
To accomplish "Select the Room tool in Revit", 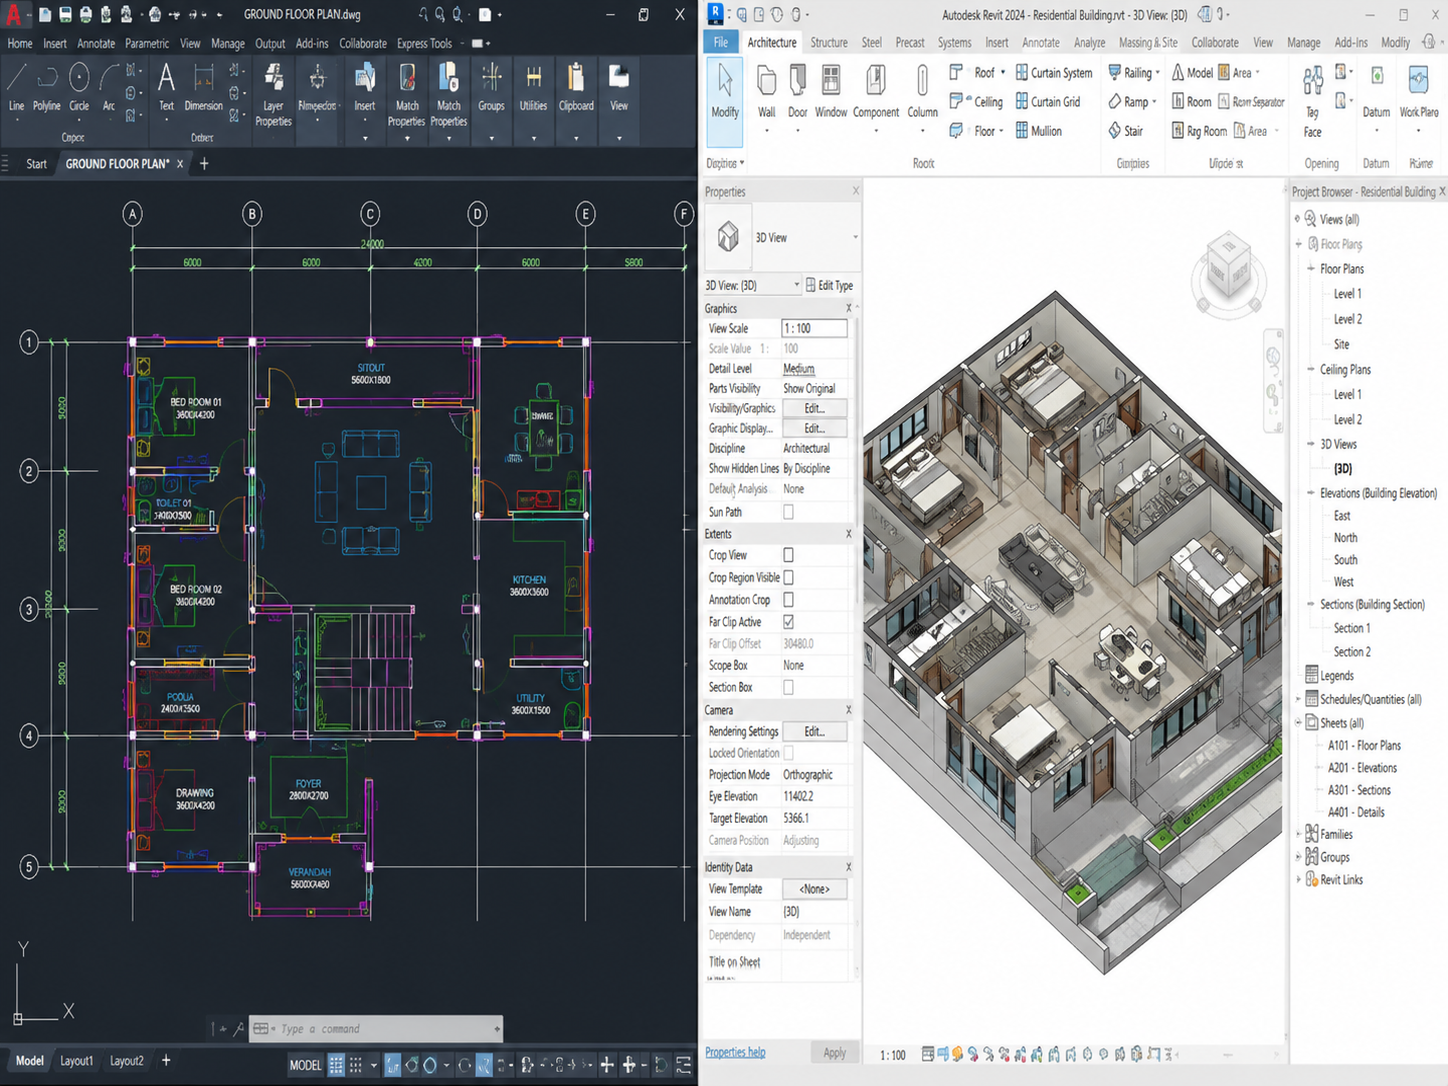I will 1192,102.
